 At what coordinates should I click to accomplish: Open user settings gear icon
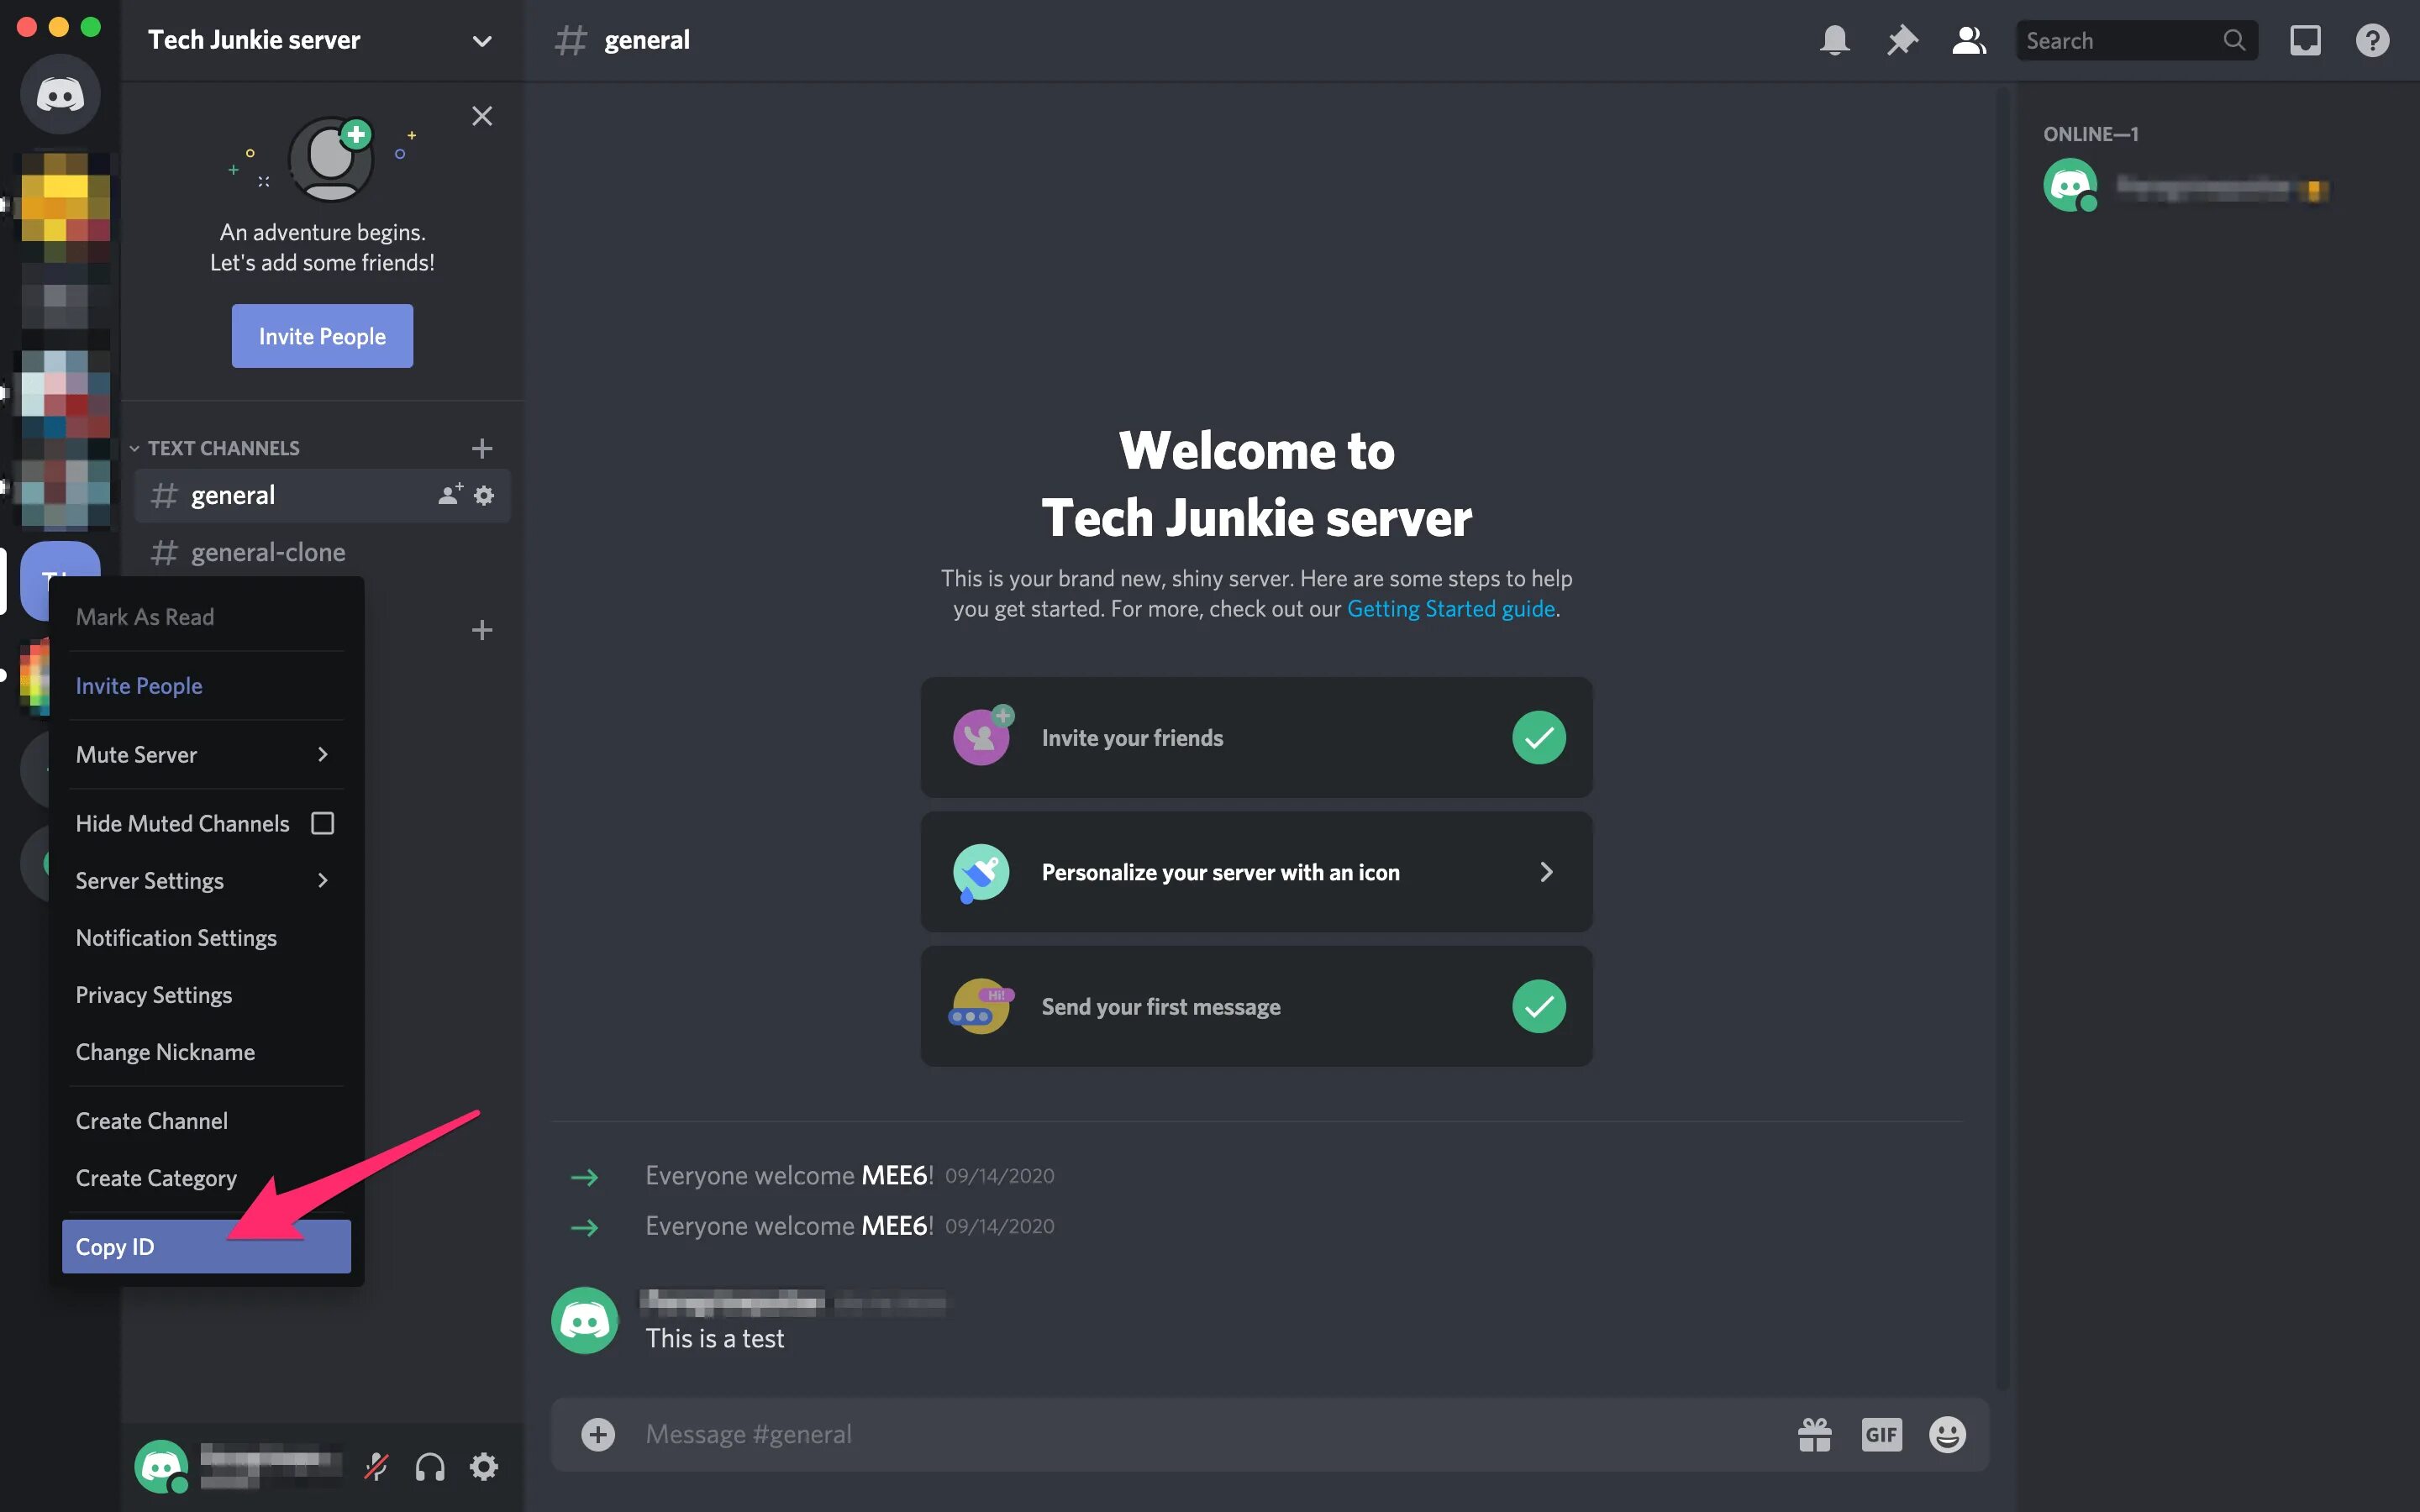(484, 1467)
